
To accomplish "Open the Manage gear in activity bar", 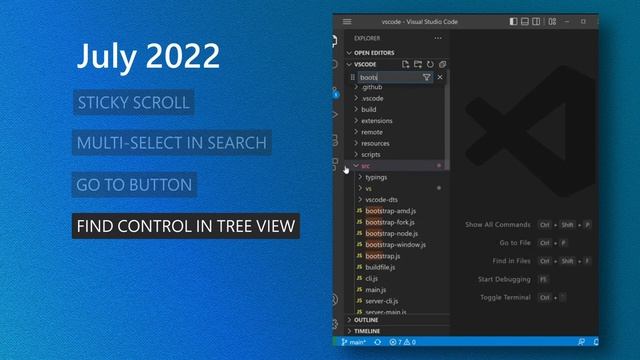I will point(335,324).
